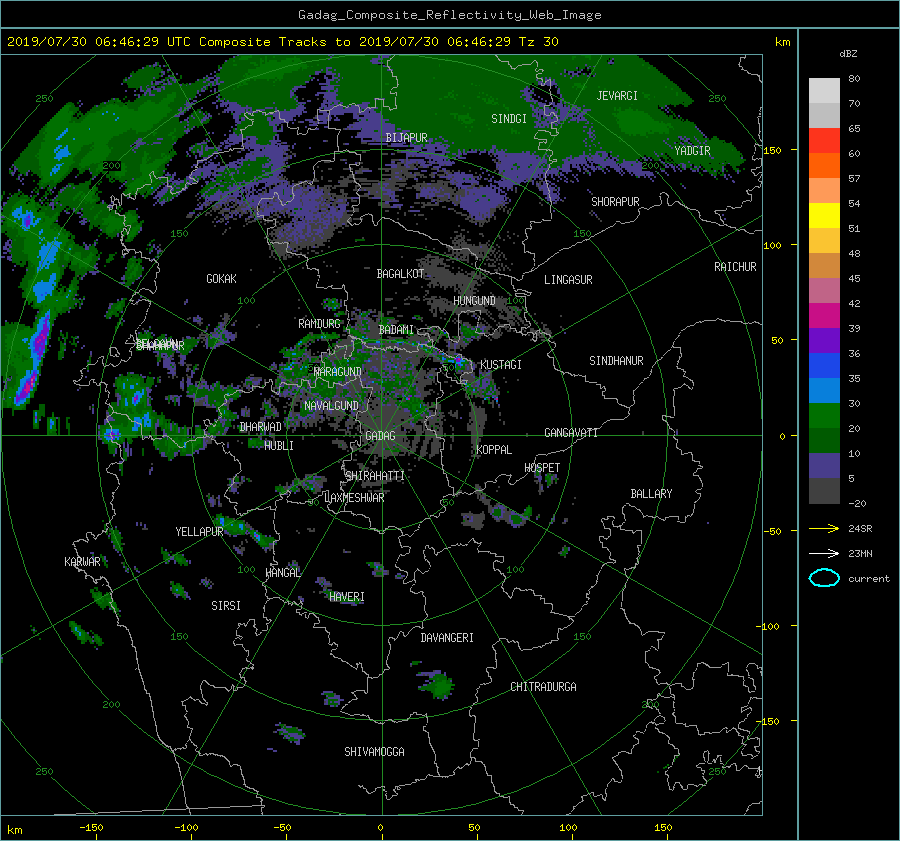Select the HOSPET label
Viewport: 900px width, 841px height.
click(x=542, y=468)
